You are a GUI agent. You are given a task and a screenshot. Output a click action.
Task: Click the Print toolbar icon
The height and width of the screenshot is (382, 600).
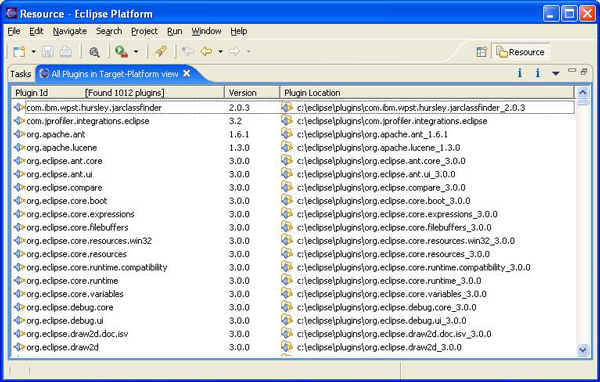click(66, 51)
